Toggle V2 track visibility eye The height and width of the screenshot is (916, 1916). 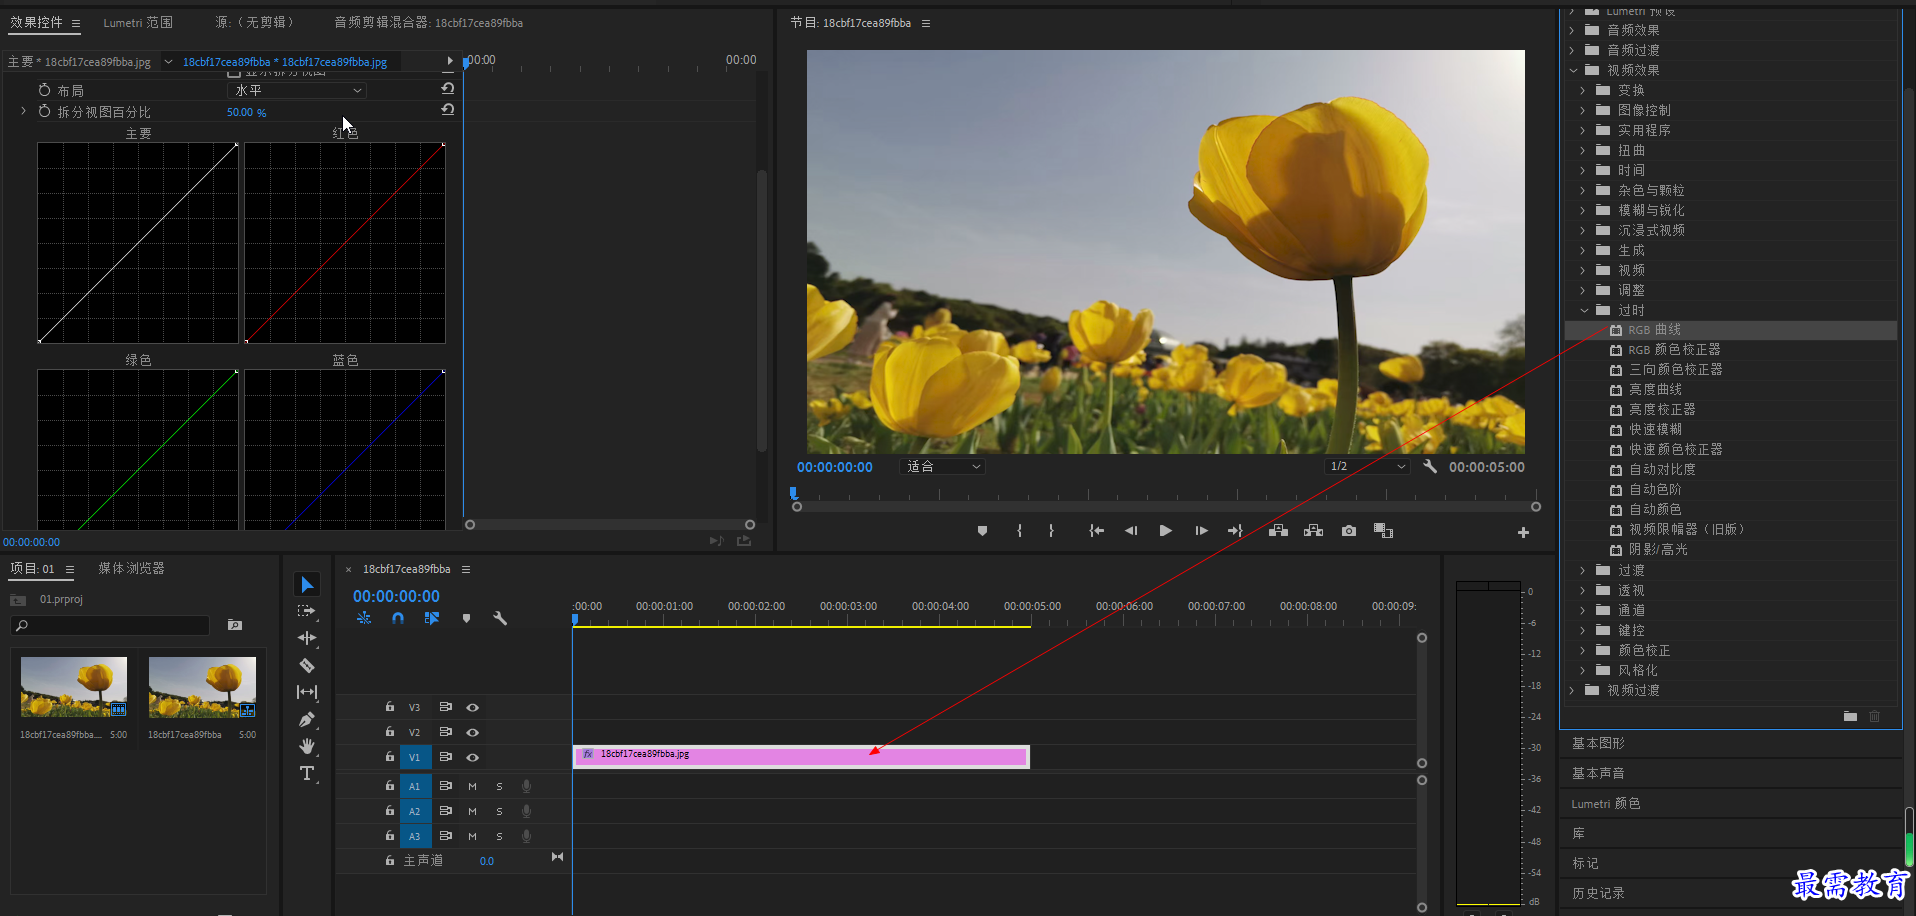(x=473, y=732)
